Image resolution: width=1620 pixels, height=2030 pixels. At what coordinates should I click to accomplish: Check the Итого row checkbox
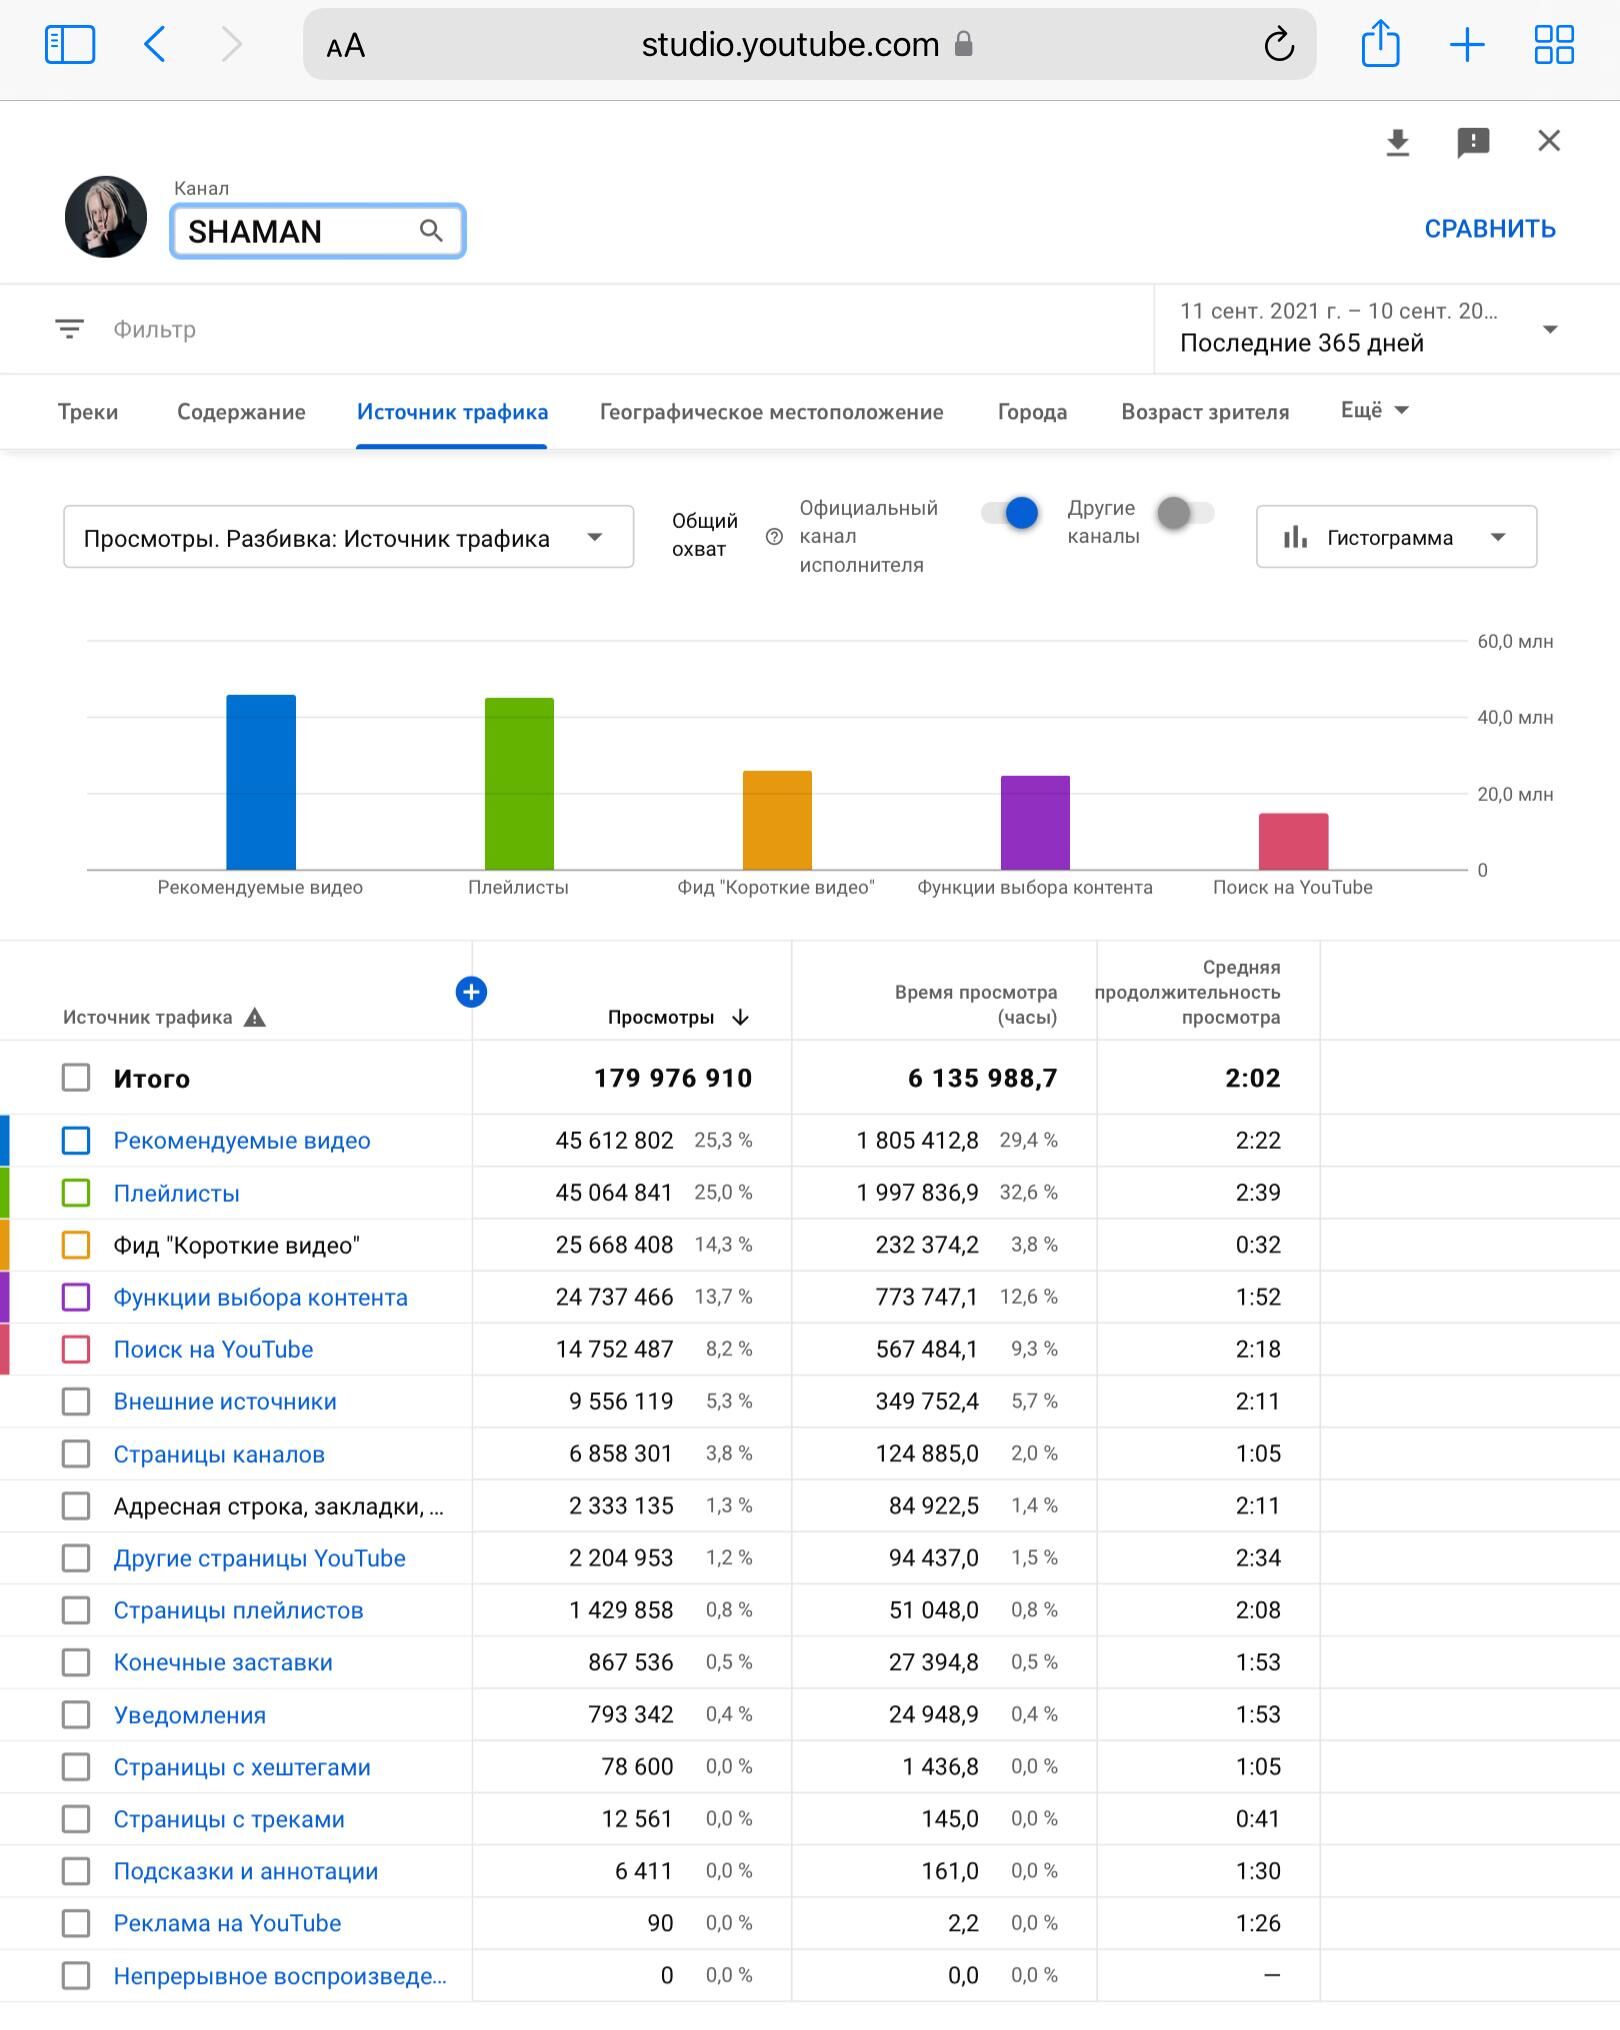pos(76,1078)
